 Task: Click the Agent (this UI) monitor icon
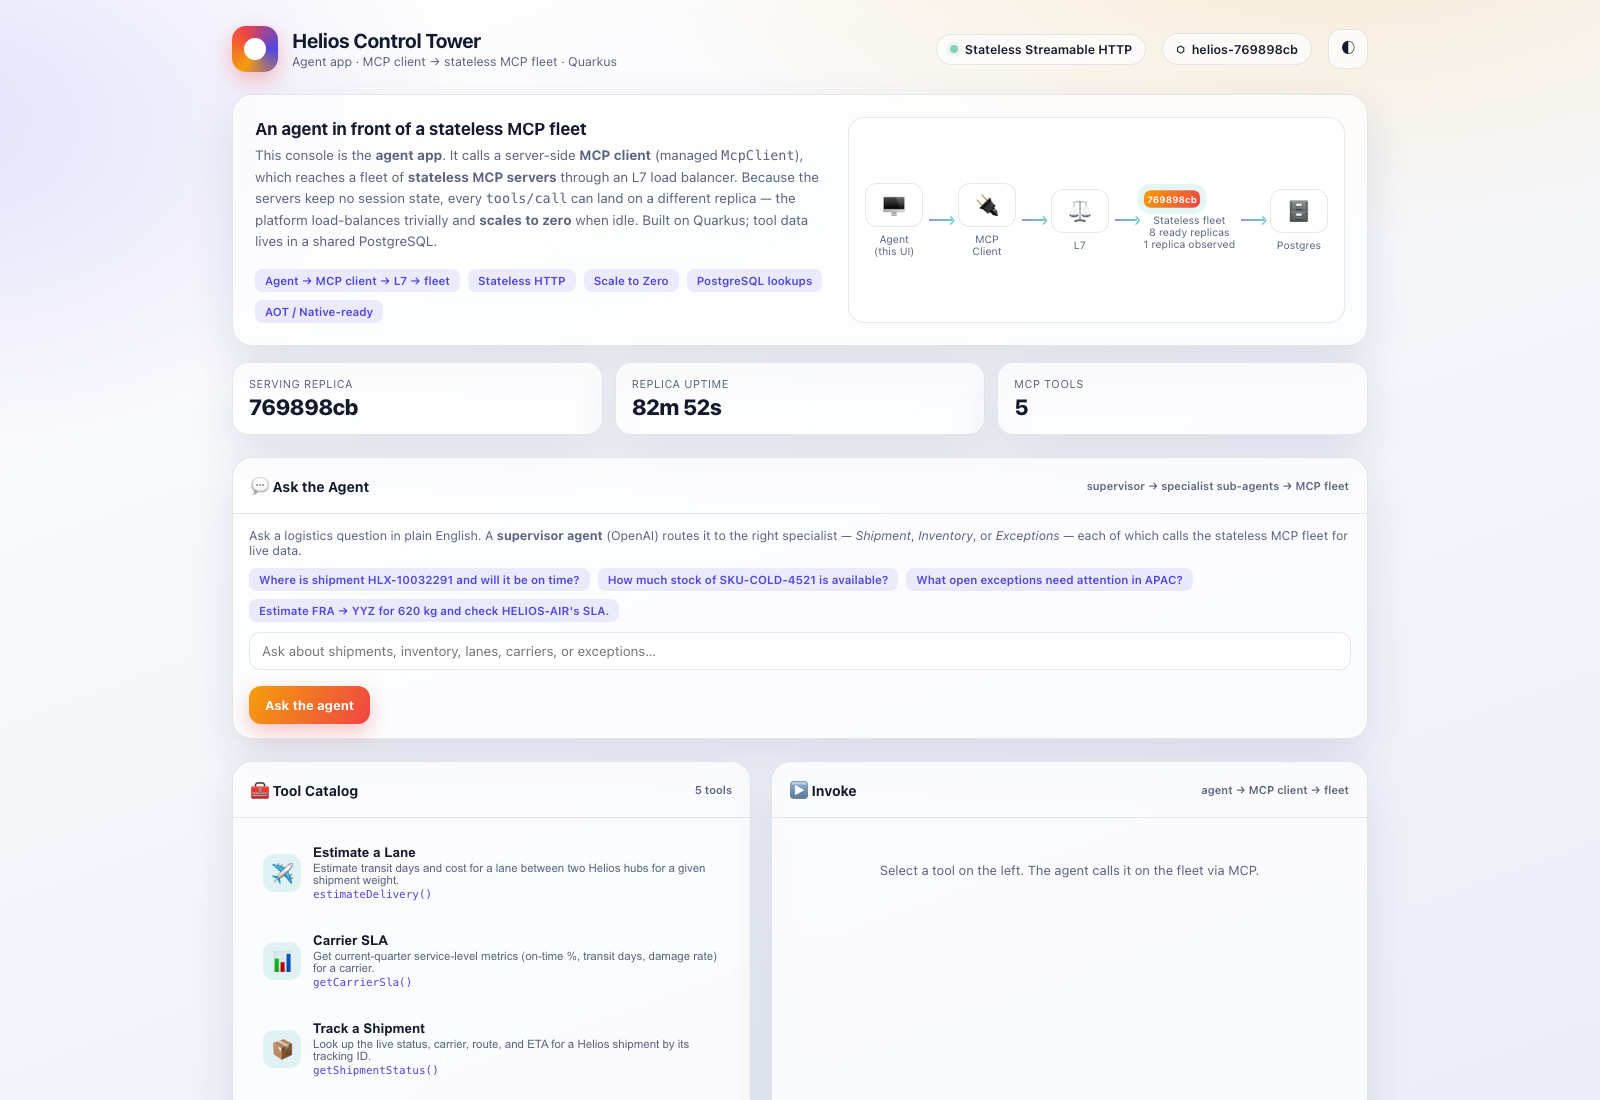(894, 205)
